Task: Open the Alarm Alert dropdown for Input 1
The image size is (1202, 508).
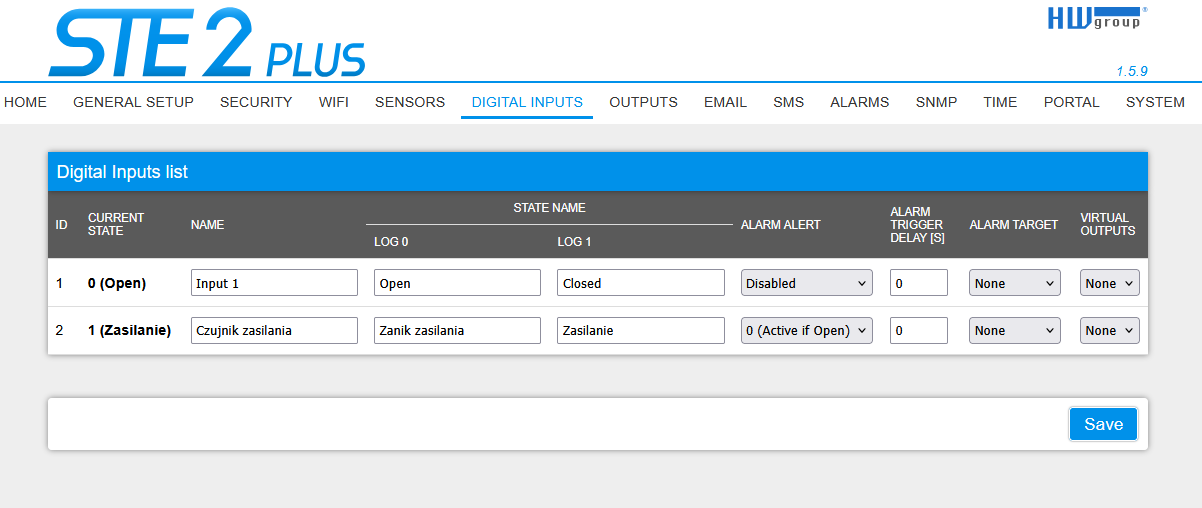Action: 806,283
